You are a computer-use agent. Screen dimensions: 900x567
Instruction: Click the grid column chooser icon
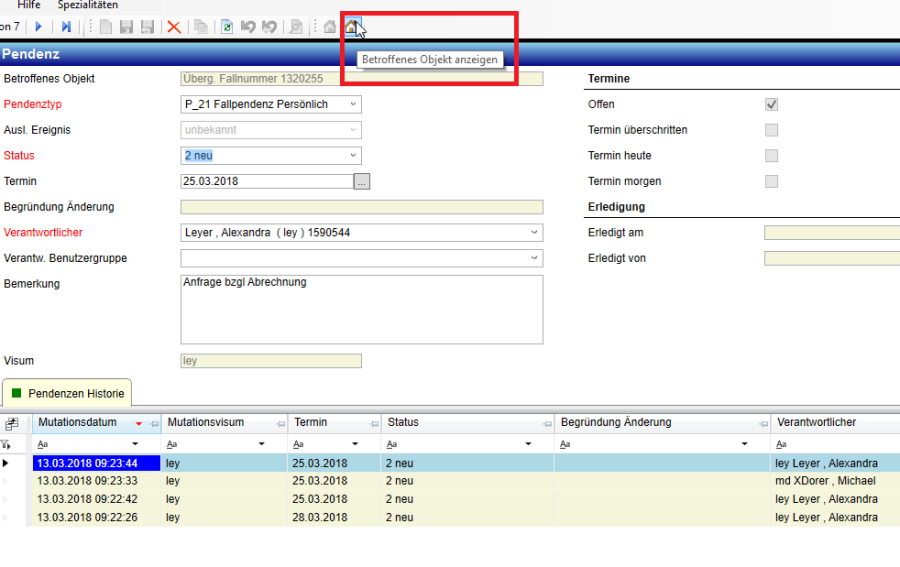12,424
